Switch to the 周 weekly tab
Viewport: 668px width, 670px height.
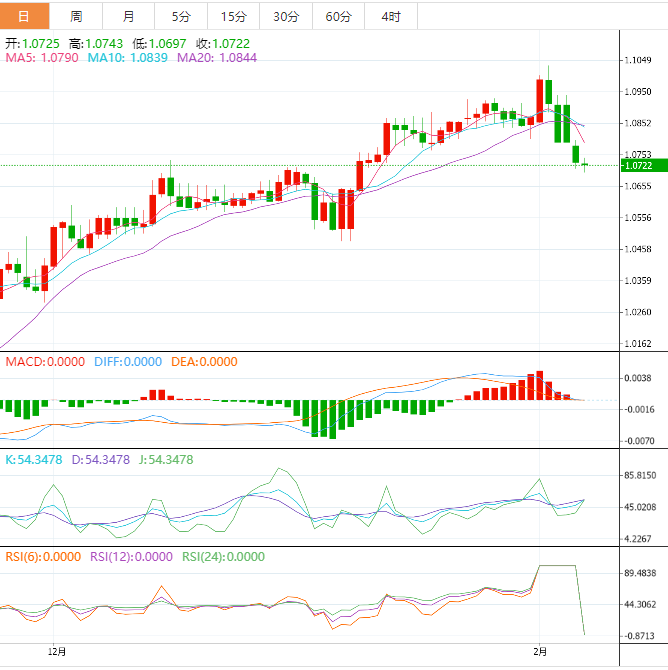(78, 16)
